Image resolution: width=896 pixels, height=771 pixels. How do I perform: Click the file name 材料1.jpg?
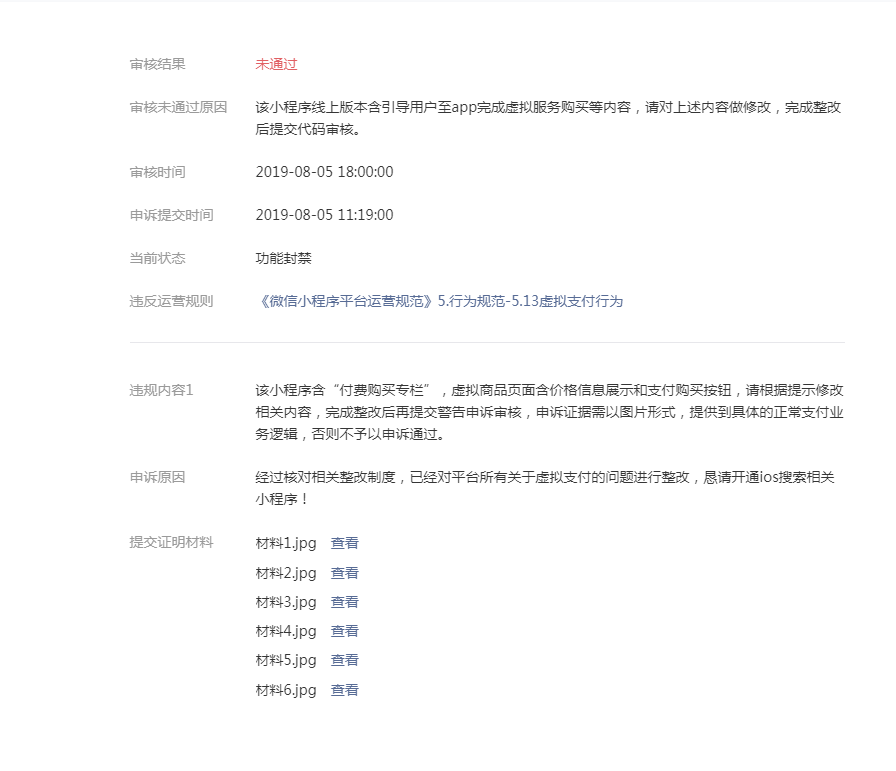pyautogui.click(x=286, y=544)
